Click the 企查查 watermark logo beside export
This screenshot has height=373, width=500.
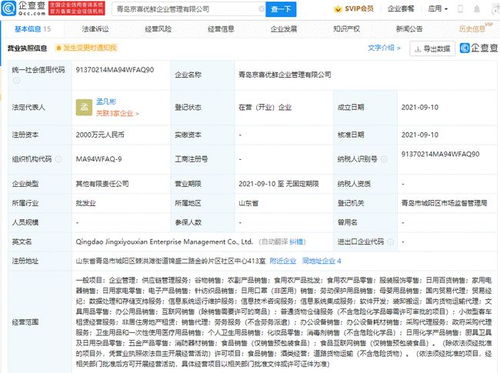479,48
